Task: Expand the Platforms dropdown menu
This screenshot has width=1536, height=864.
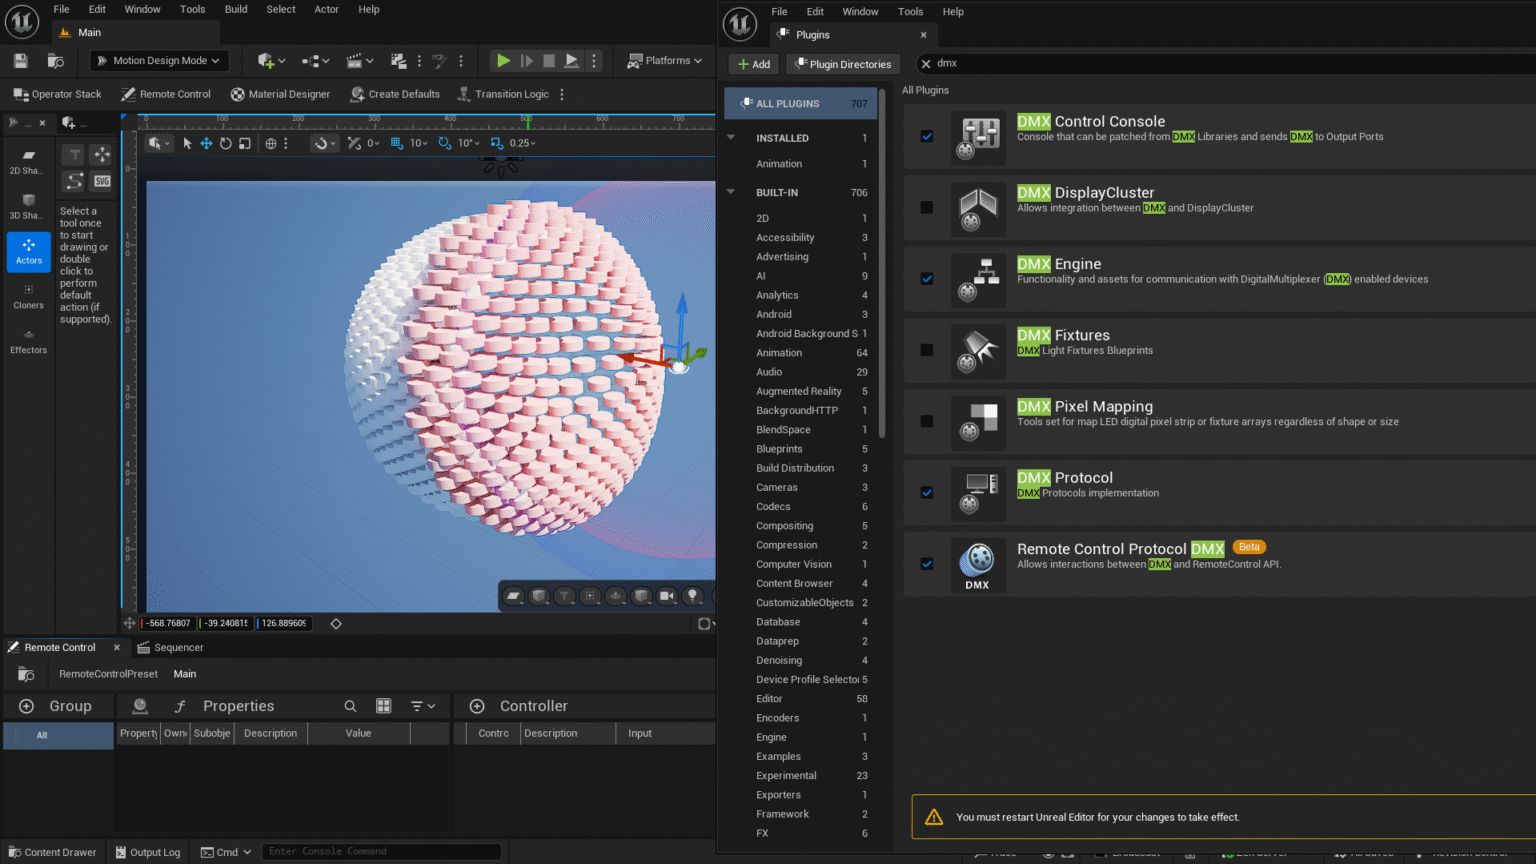Action: (664, 61)
